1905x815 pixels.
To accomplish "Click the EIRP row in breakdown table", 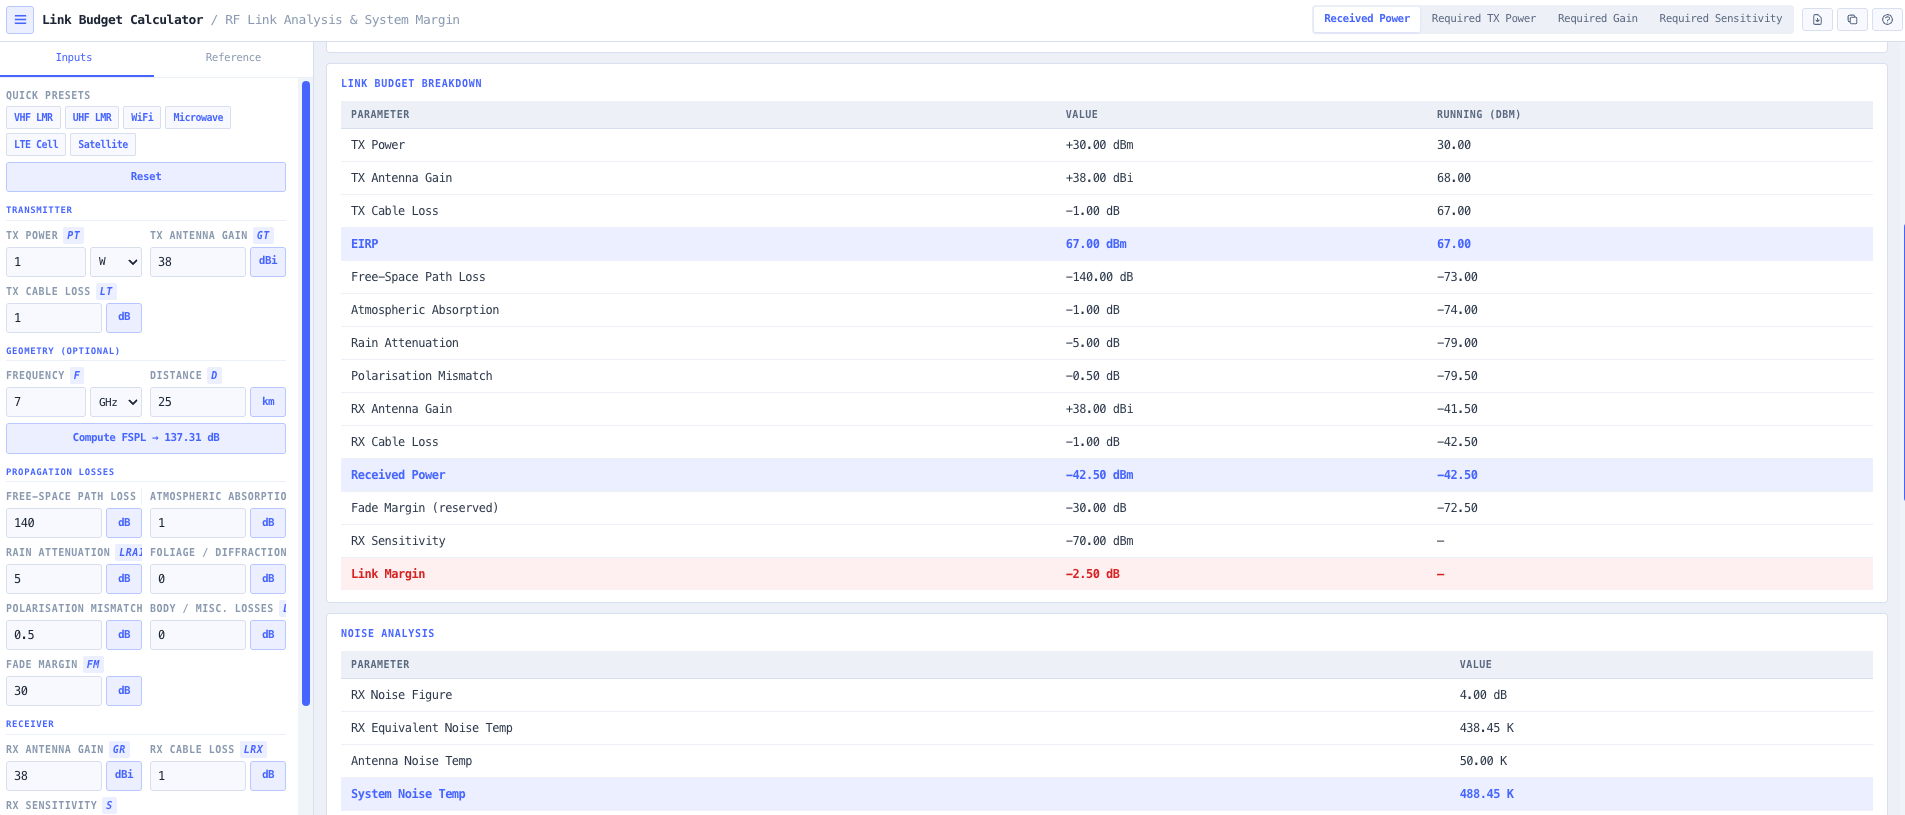I will [x=1107, y=244].
